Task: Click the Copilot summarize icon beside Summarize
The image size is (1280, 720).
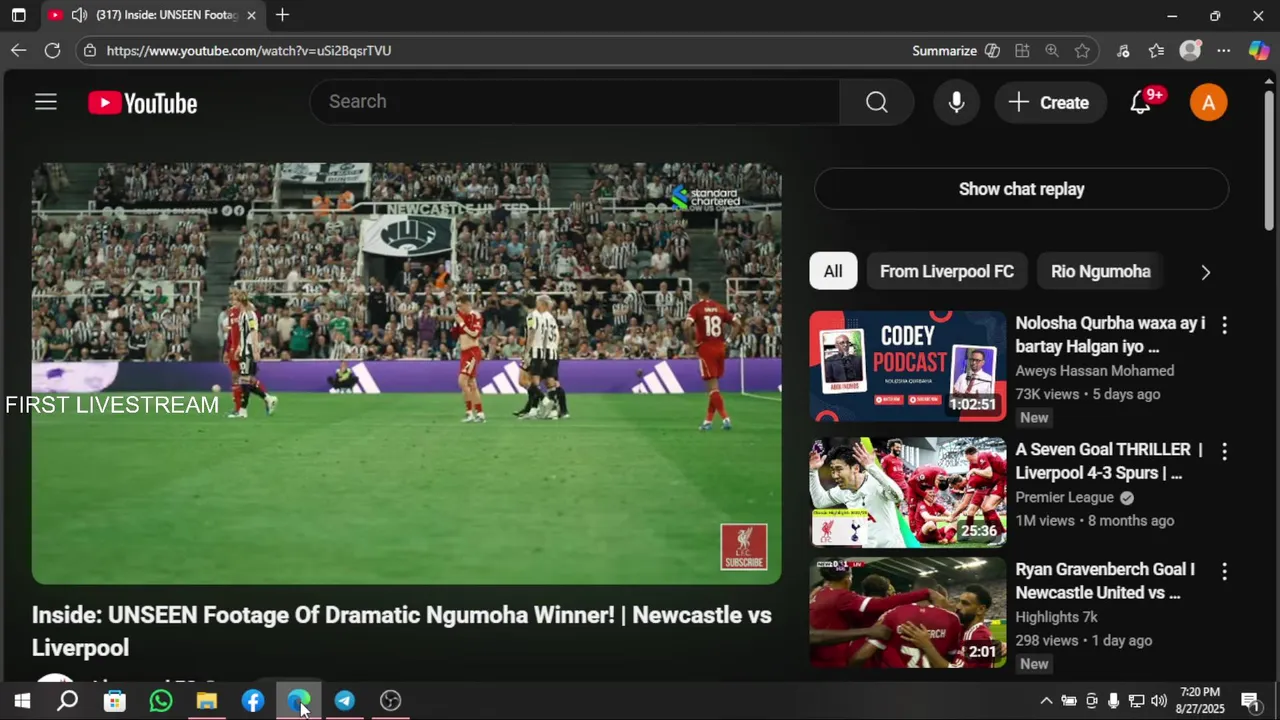Action: 992,50
